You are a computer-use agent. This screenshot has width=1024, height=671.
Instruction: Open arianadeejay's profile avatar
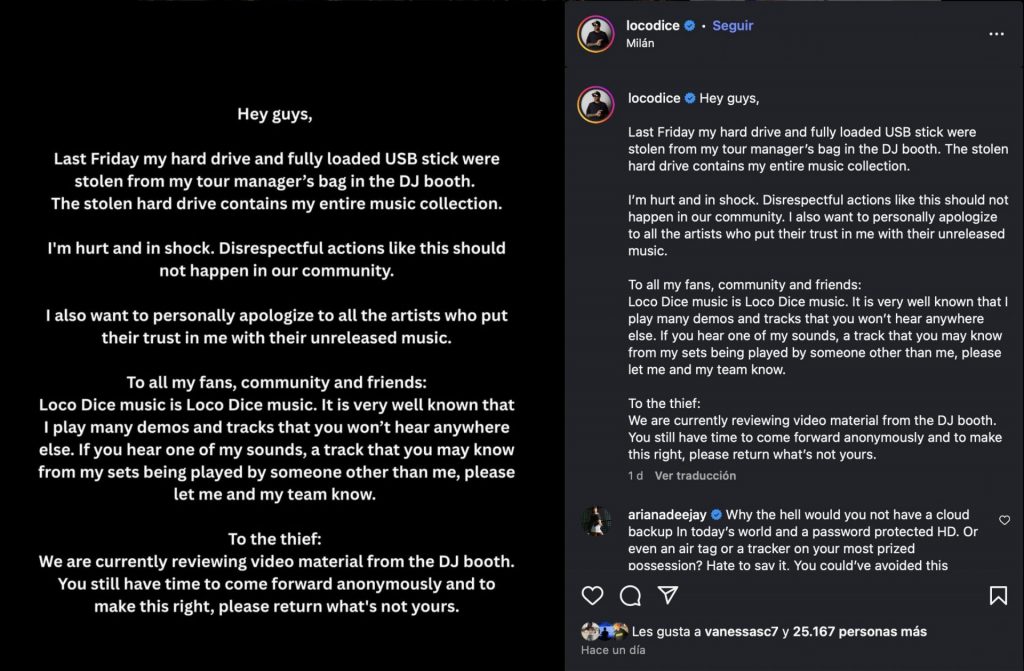pyautogui.click(x=595, y=521)
